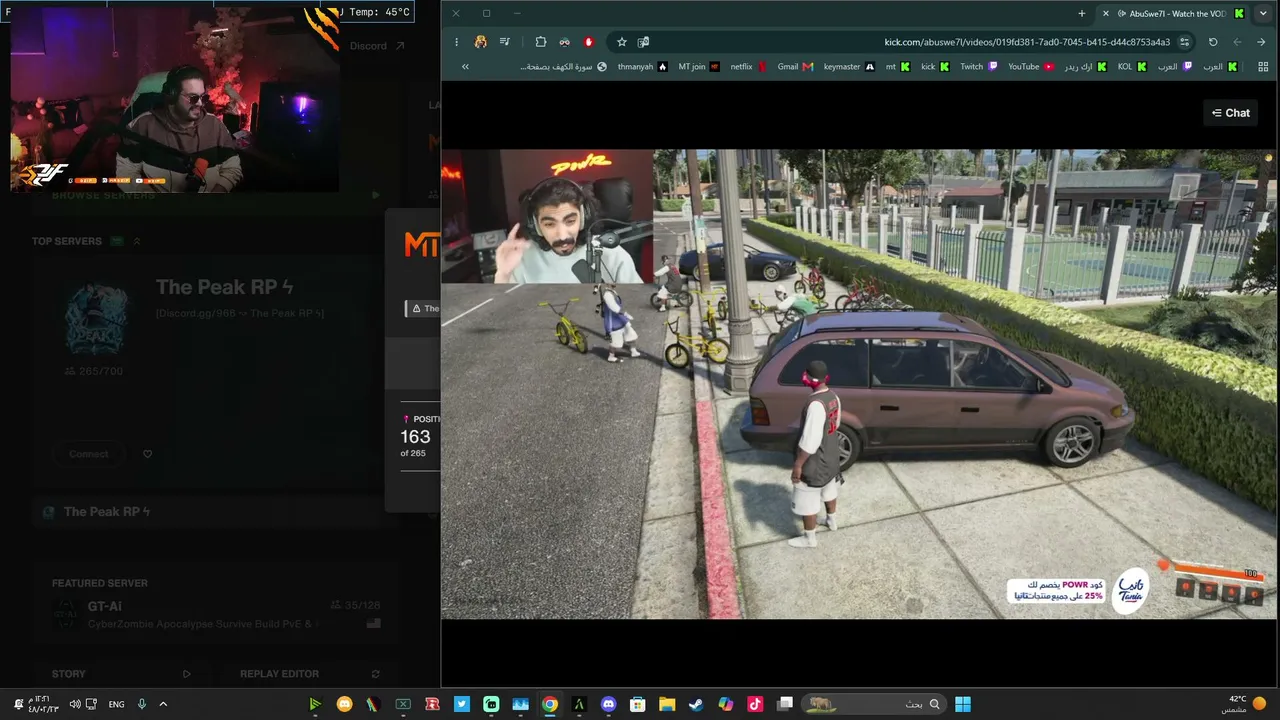This screenshot has width=1280, height=720.
Task: Open TikTok from the taskbar
Action: pyautogui.click(x=755, y=704)
